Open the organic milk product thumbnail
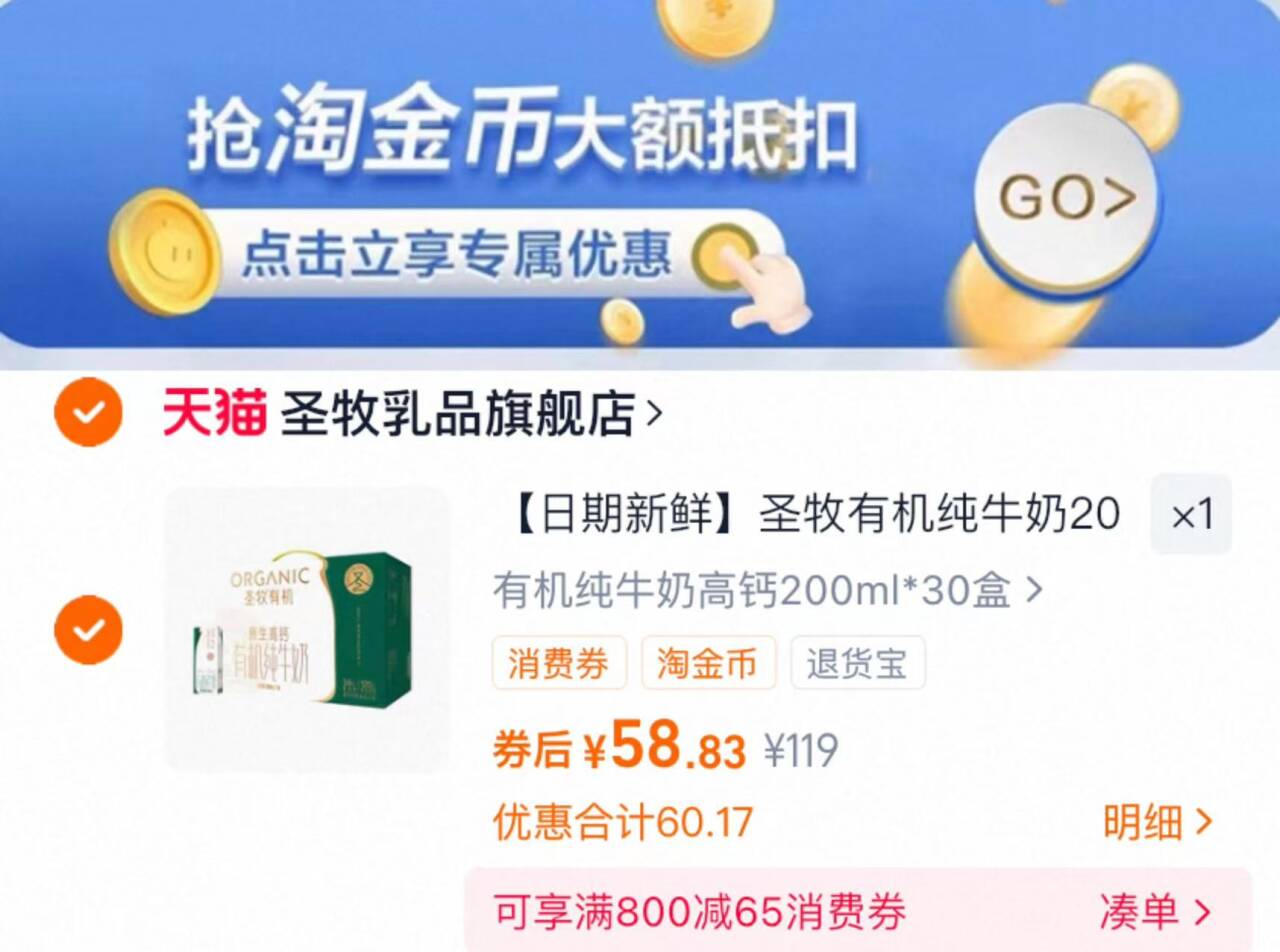Screen dimensions: 1280x952 pos(308,629)
